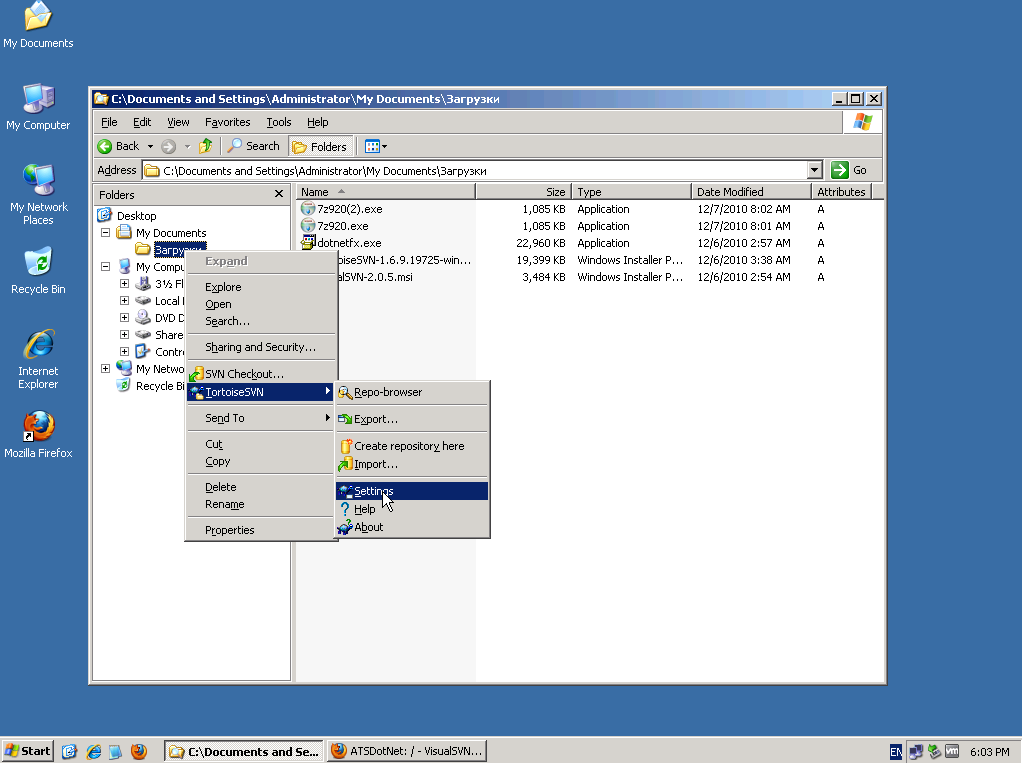Click SVN Checkout... in context menu
1022x763 pixels.
tap(261, 374)
